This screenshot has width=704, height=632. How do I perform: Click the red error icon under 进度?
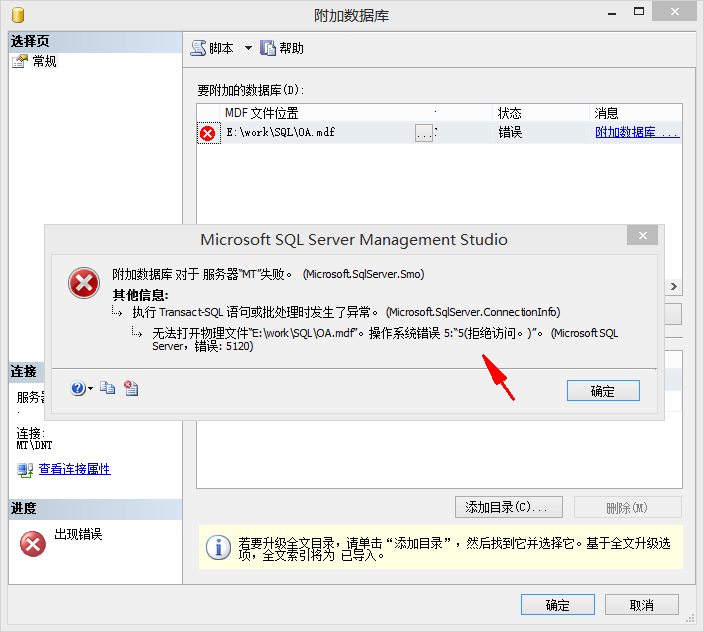coord(33,544)
